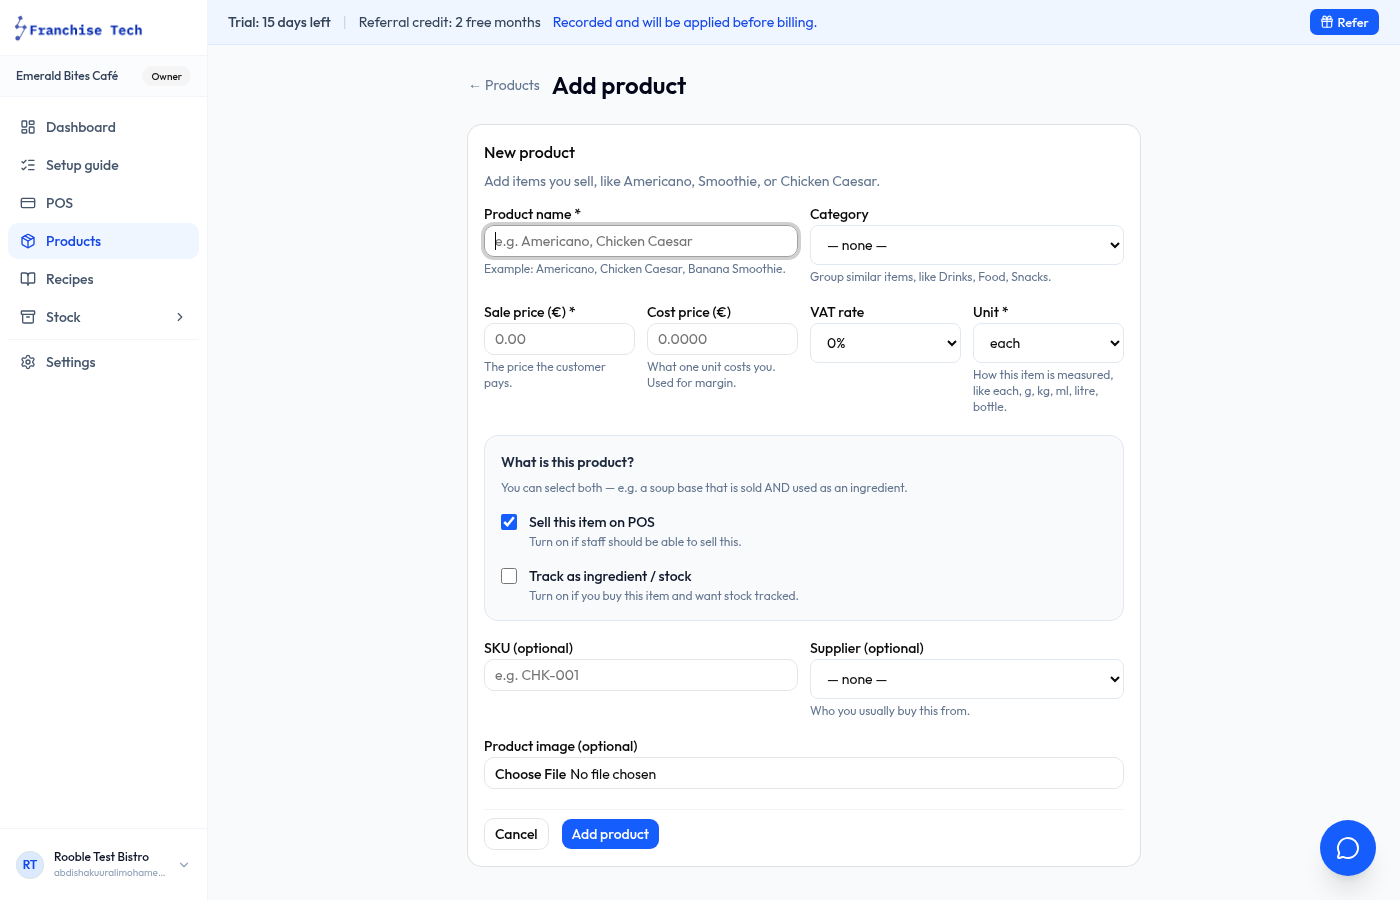Viewport: 1400px width, 900px height.
Task: Click the Franchise Tech logo
Action: tap(78, 29)
